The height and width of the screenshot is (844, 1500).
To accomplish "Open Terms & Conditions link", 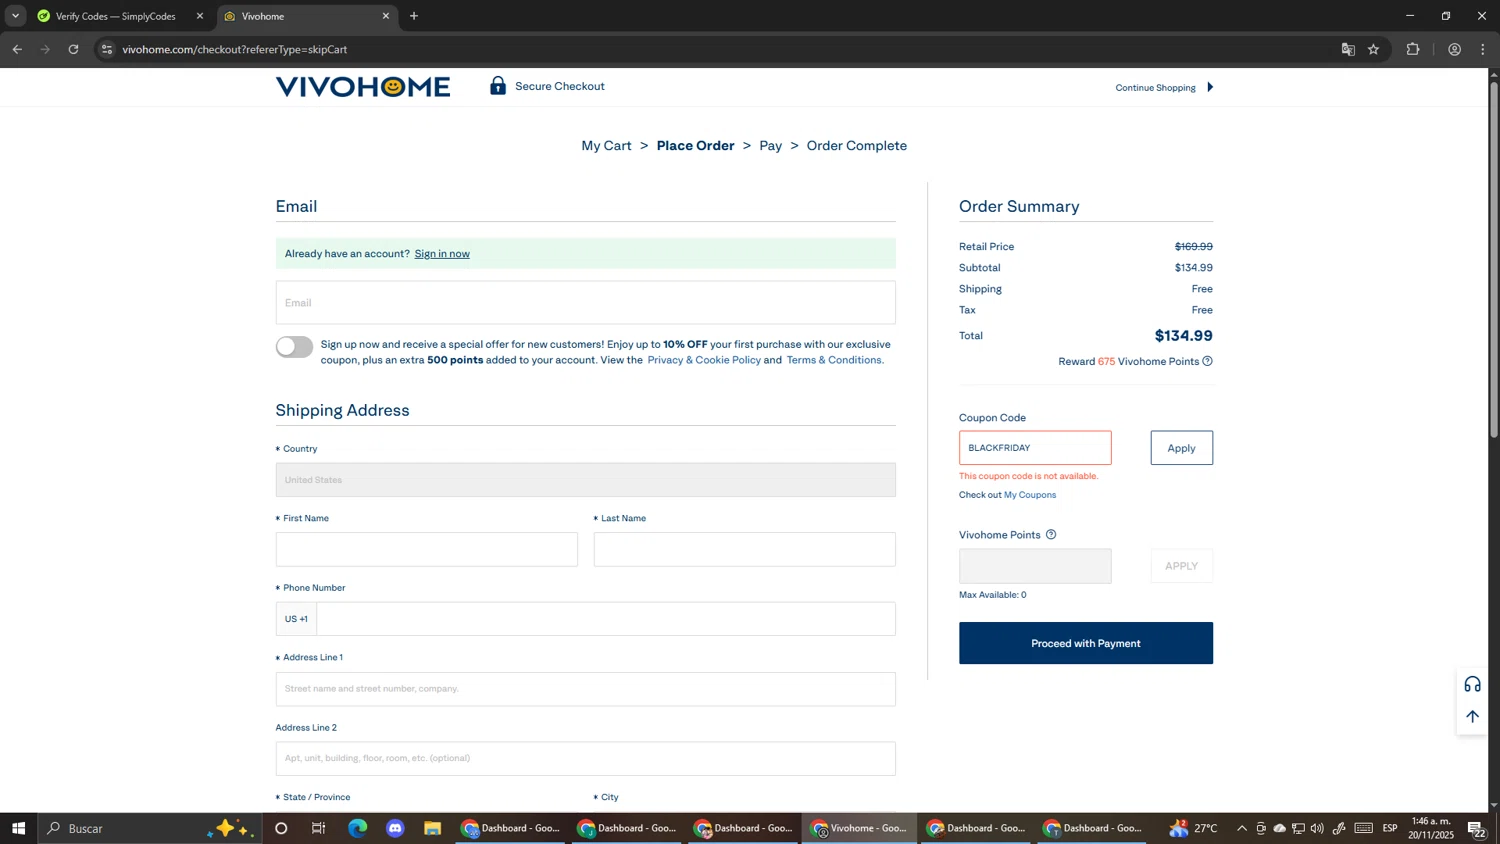I will [835, 360].
